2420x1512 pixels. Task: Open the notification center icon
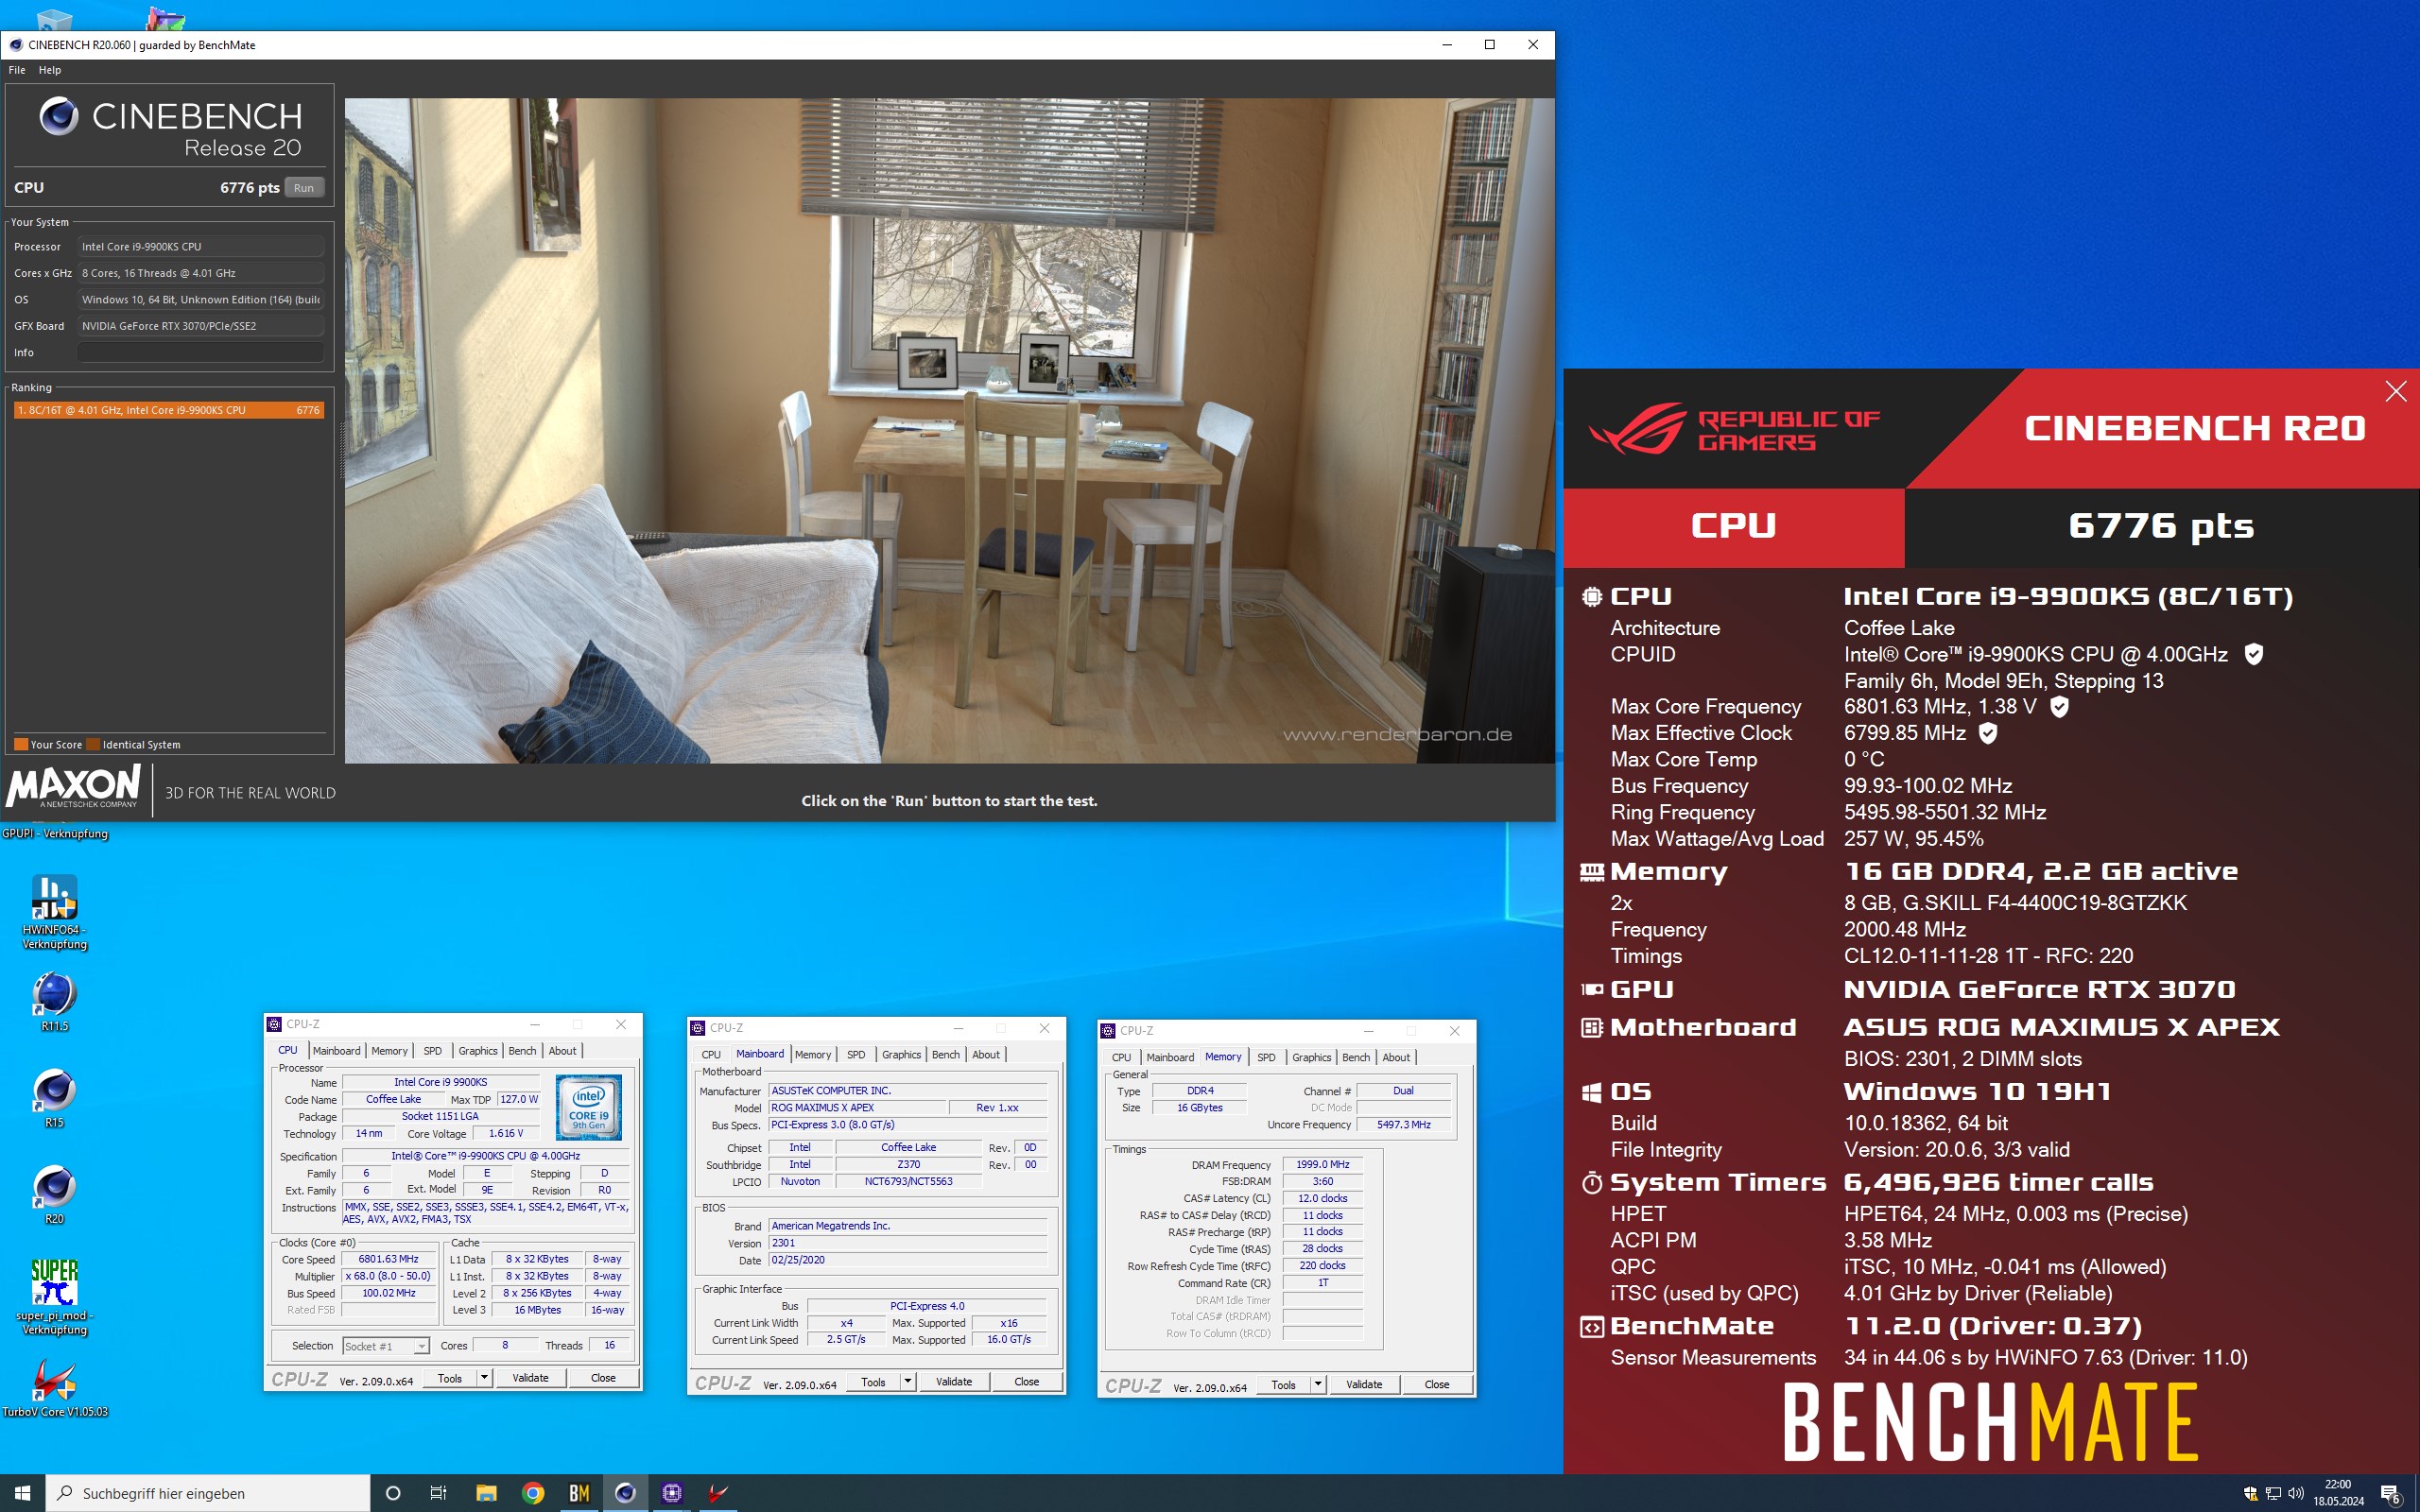2391,1494
